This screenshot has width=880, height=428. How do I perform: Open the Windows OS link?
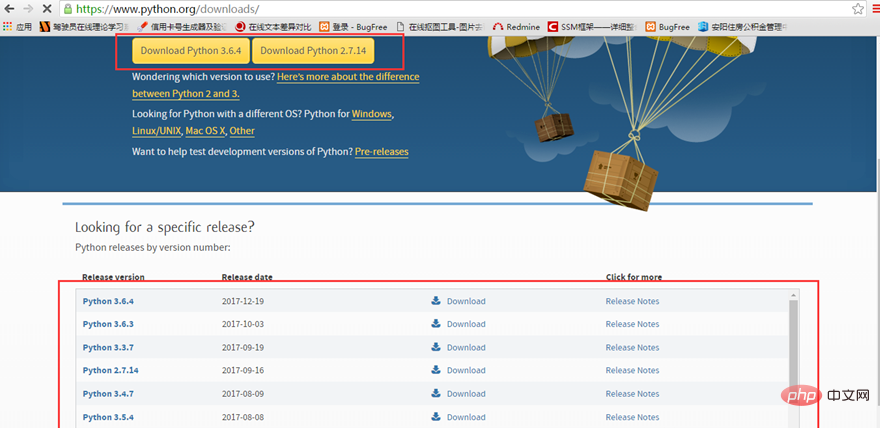[372, 114]
